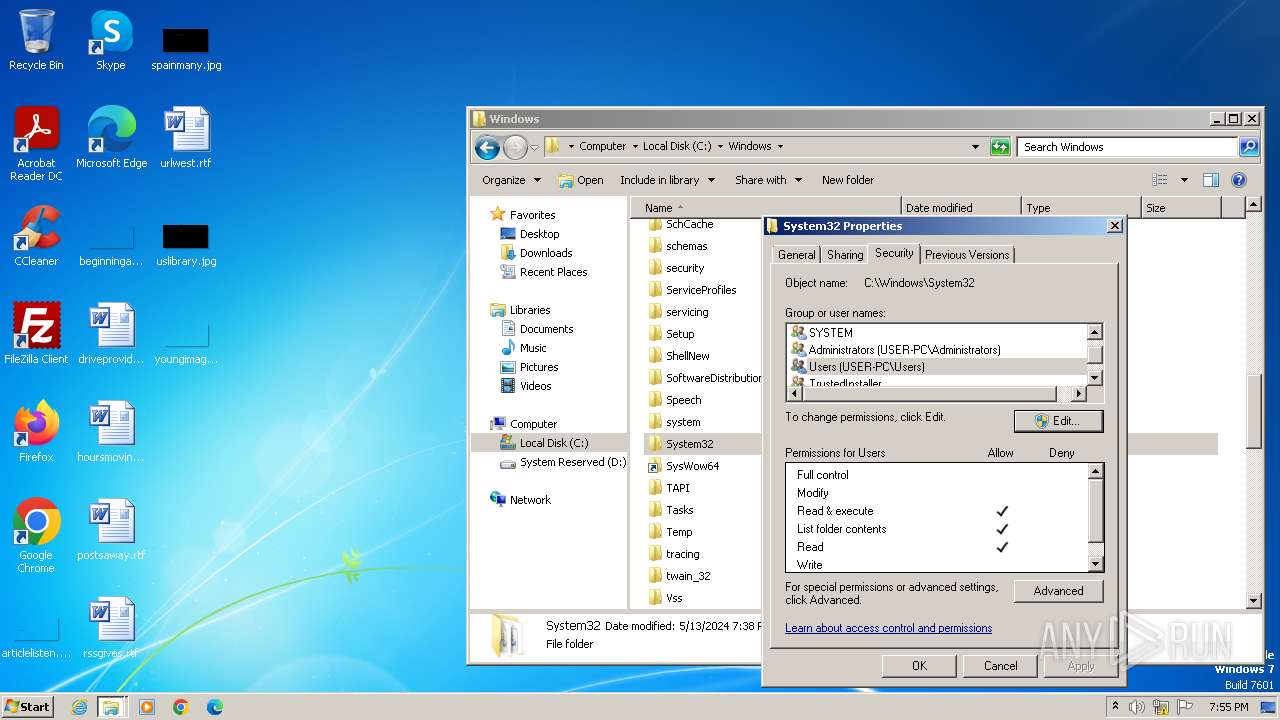Select Administrators in group list
Viewport: 1280px width, 720px height.
tap(904, 350)
